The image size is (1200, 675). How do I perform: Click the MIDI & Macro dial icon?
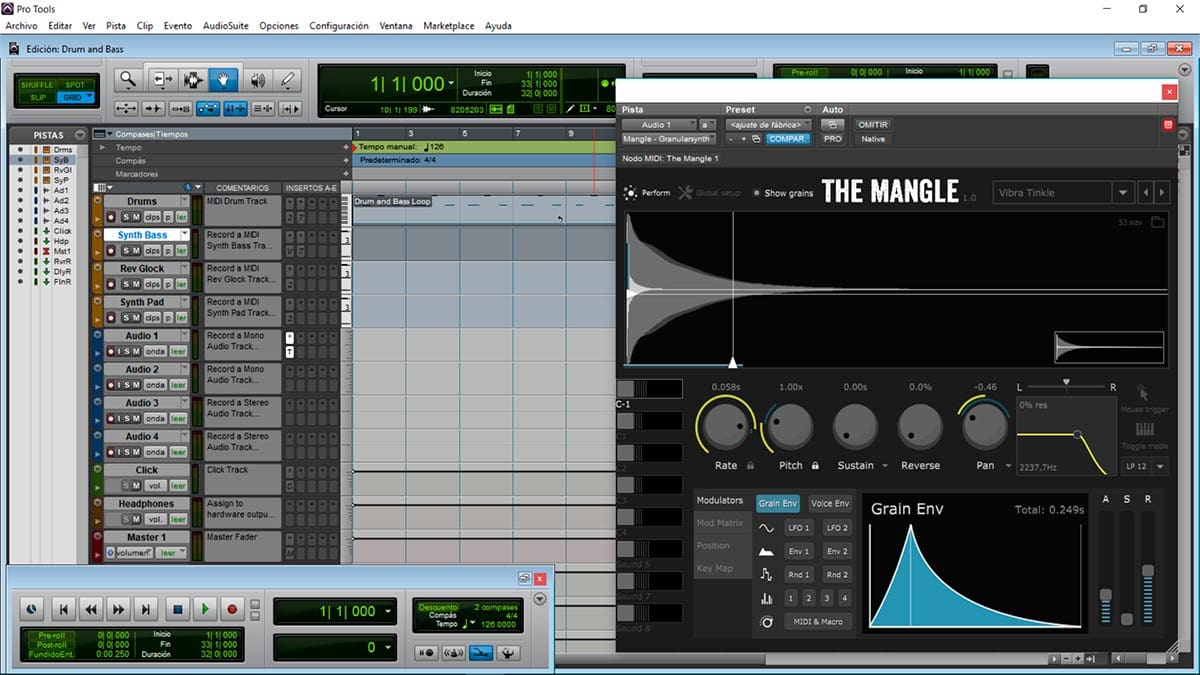pyautogui.click(x=767, y=622)
